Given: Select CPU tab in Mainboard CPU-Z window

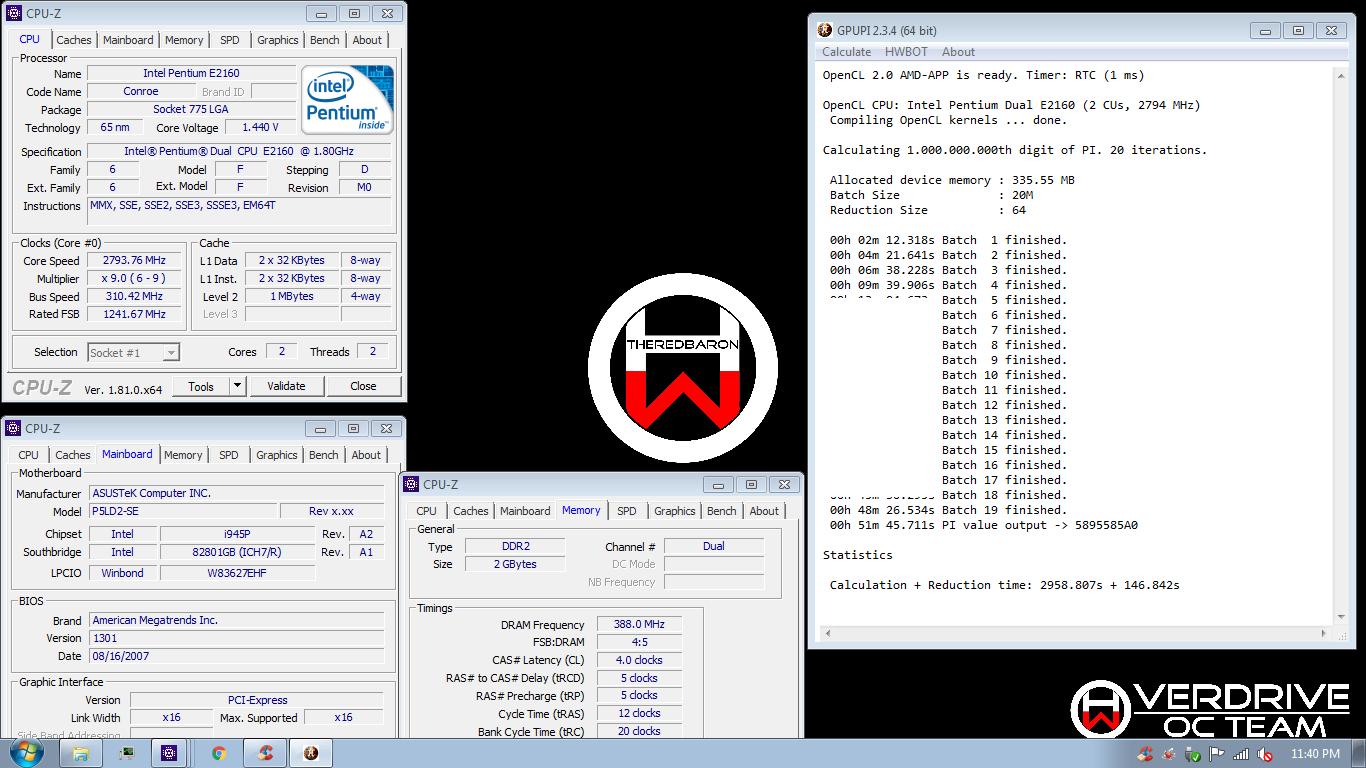Looking at the screenshot, I should (29, 455).
